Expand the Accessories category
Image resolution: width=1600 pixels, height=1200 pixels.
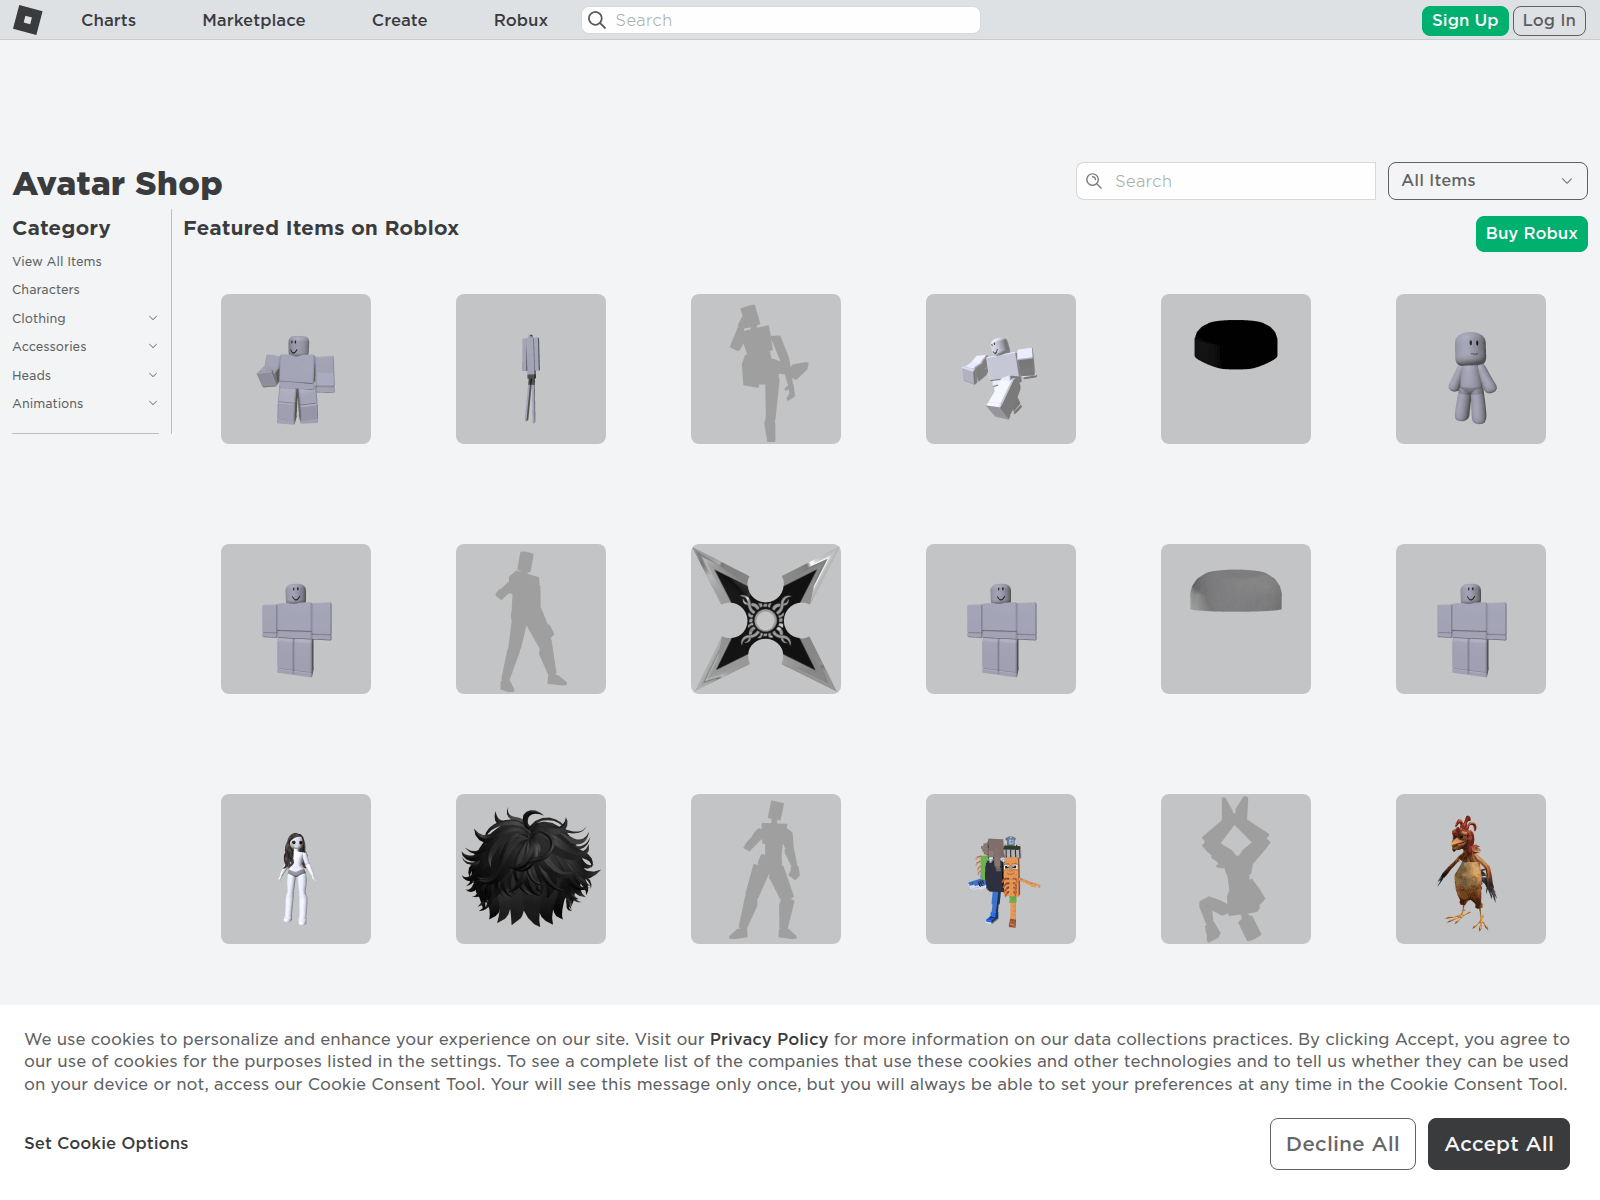tap(153, 346)
